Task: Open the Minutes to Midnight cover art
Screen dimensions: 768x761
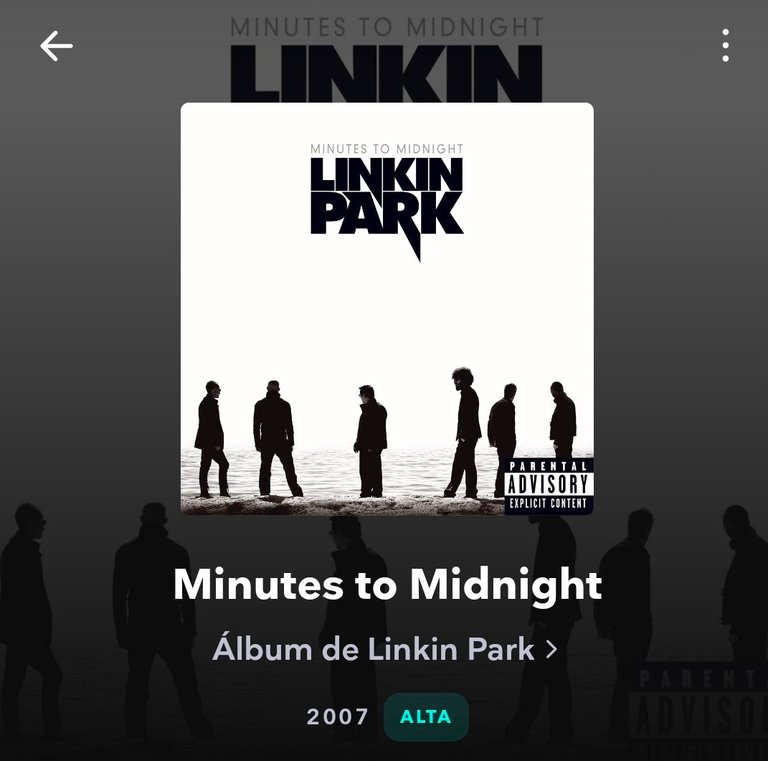Action: pyautogui.click(x=387, y=309)
